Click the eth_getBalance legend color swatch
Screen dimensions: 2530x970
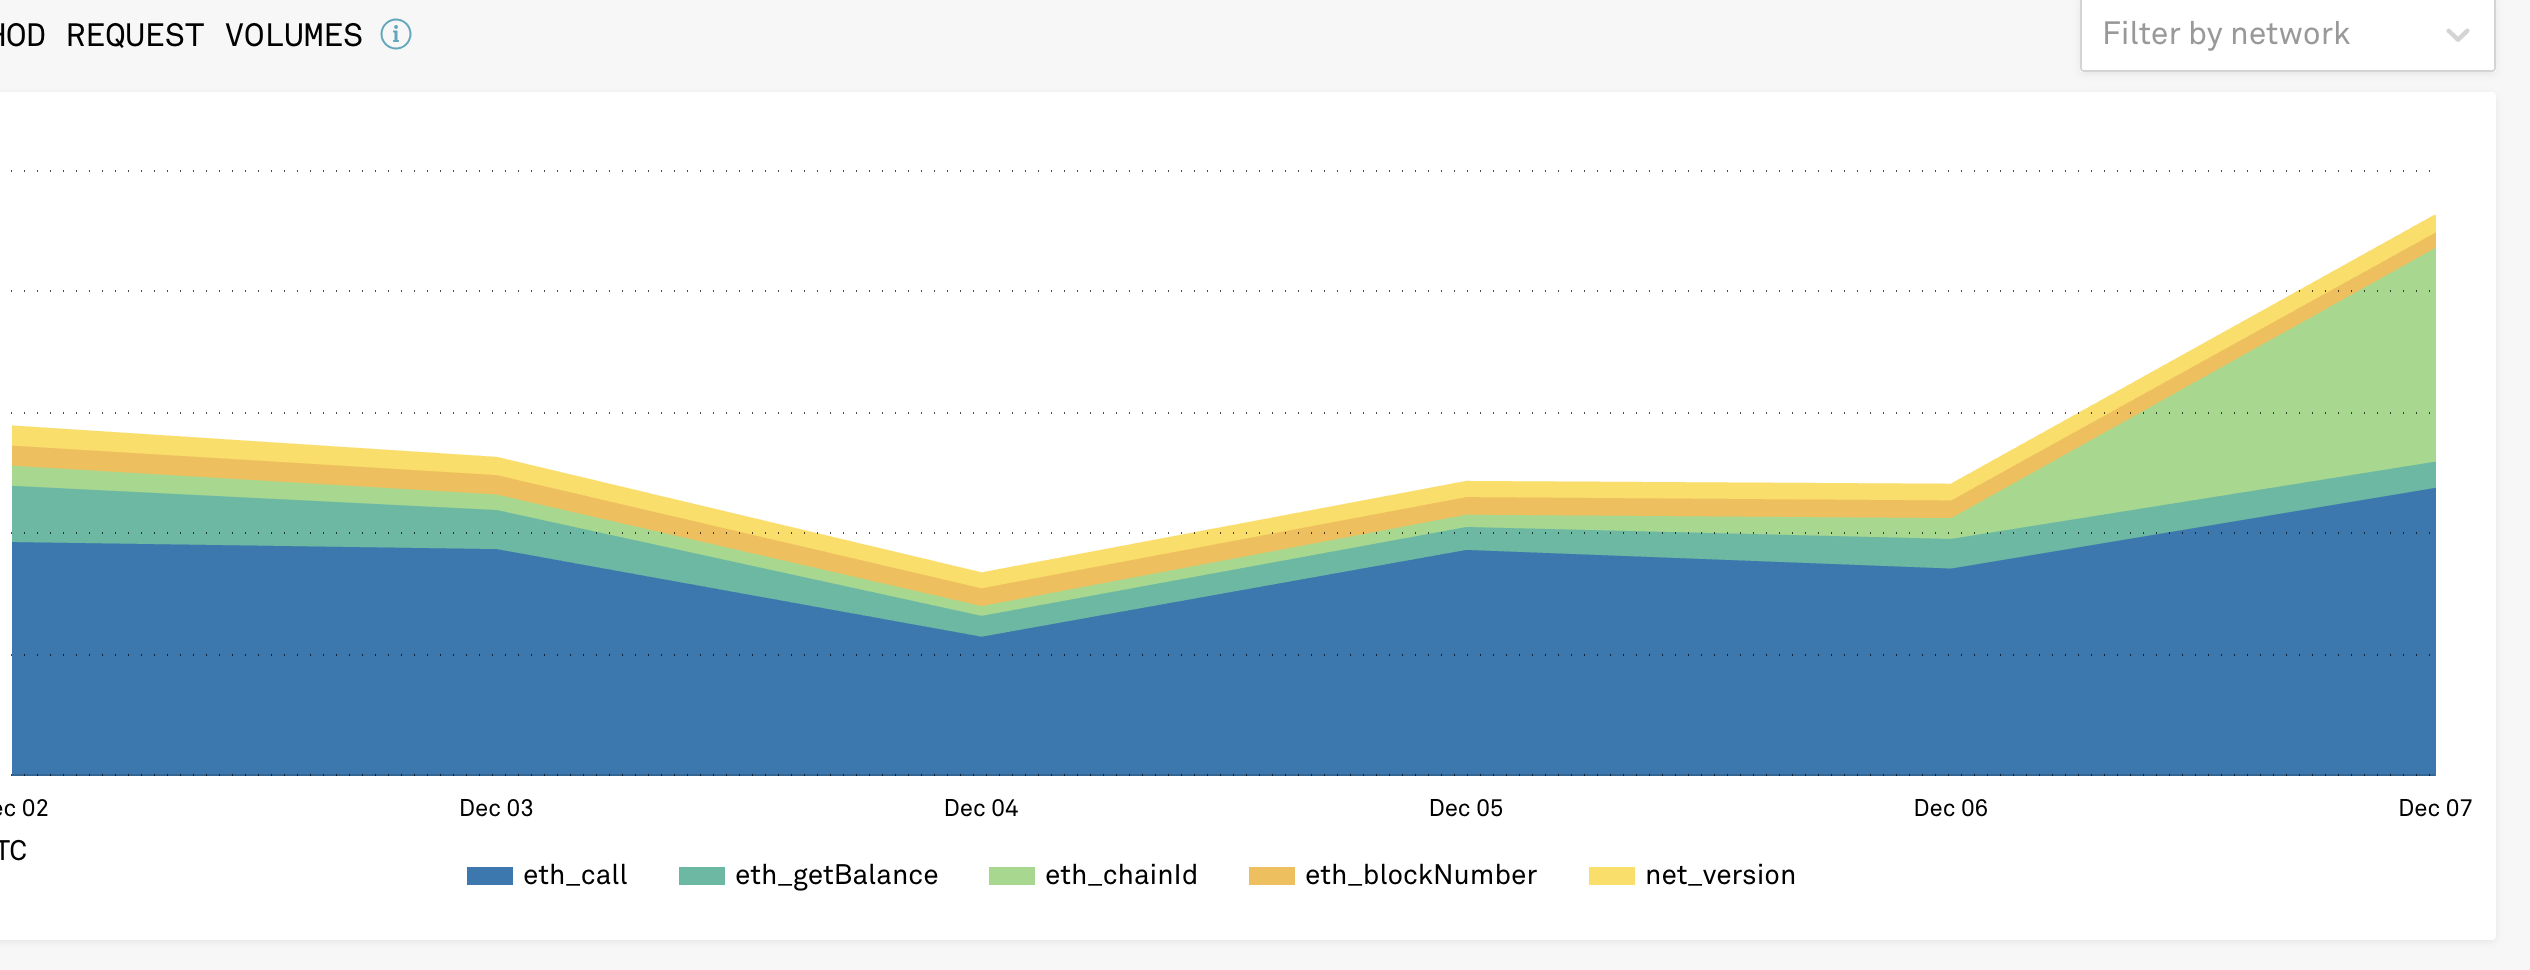coord(700,874)
